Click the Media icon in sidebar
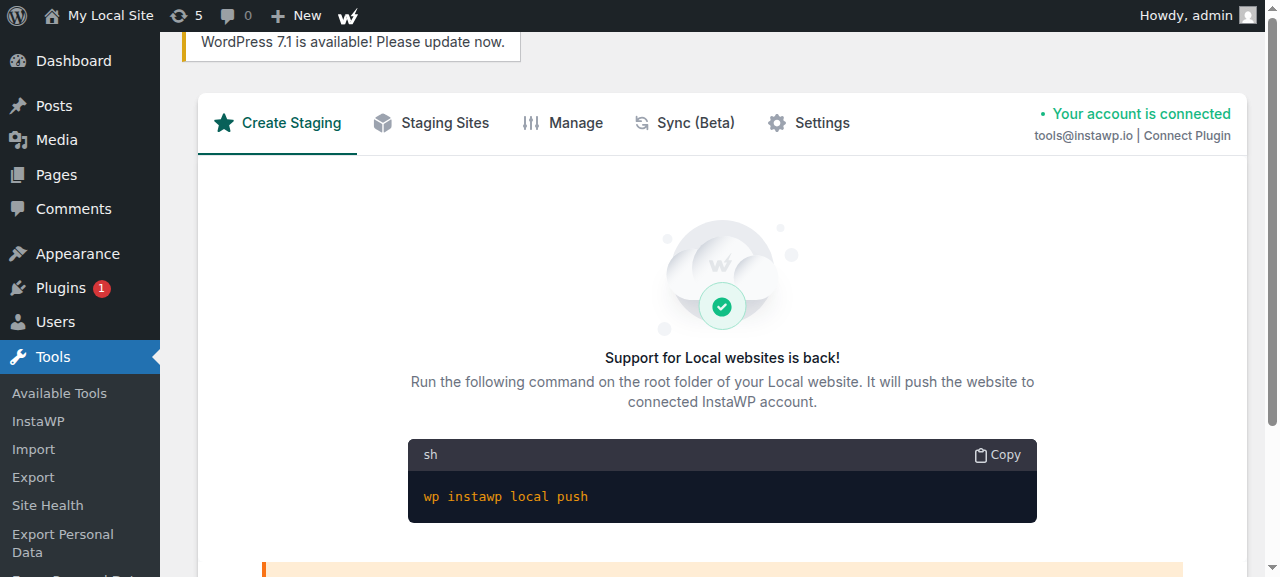This screenshot has height=577, width=1280. pos(18,140)
